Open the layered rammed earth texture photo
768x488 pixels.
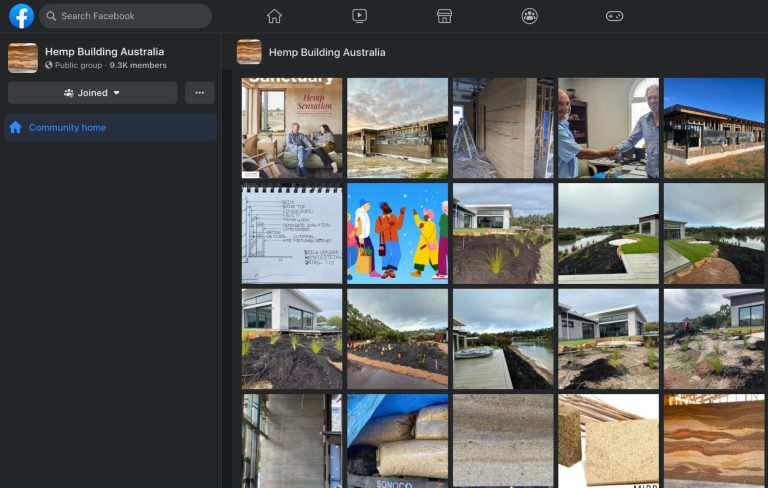714,440
